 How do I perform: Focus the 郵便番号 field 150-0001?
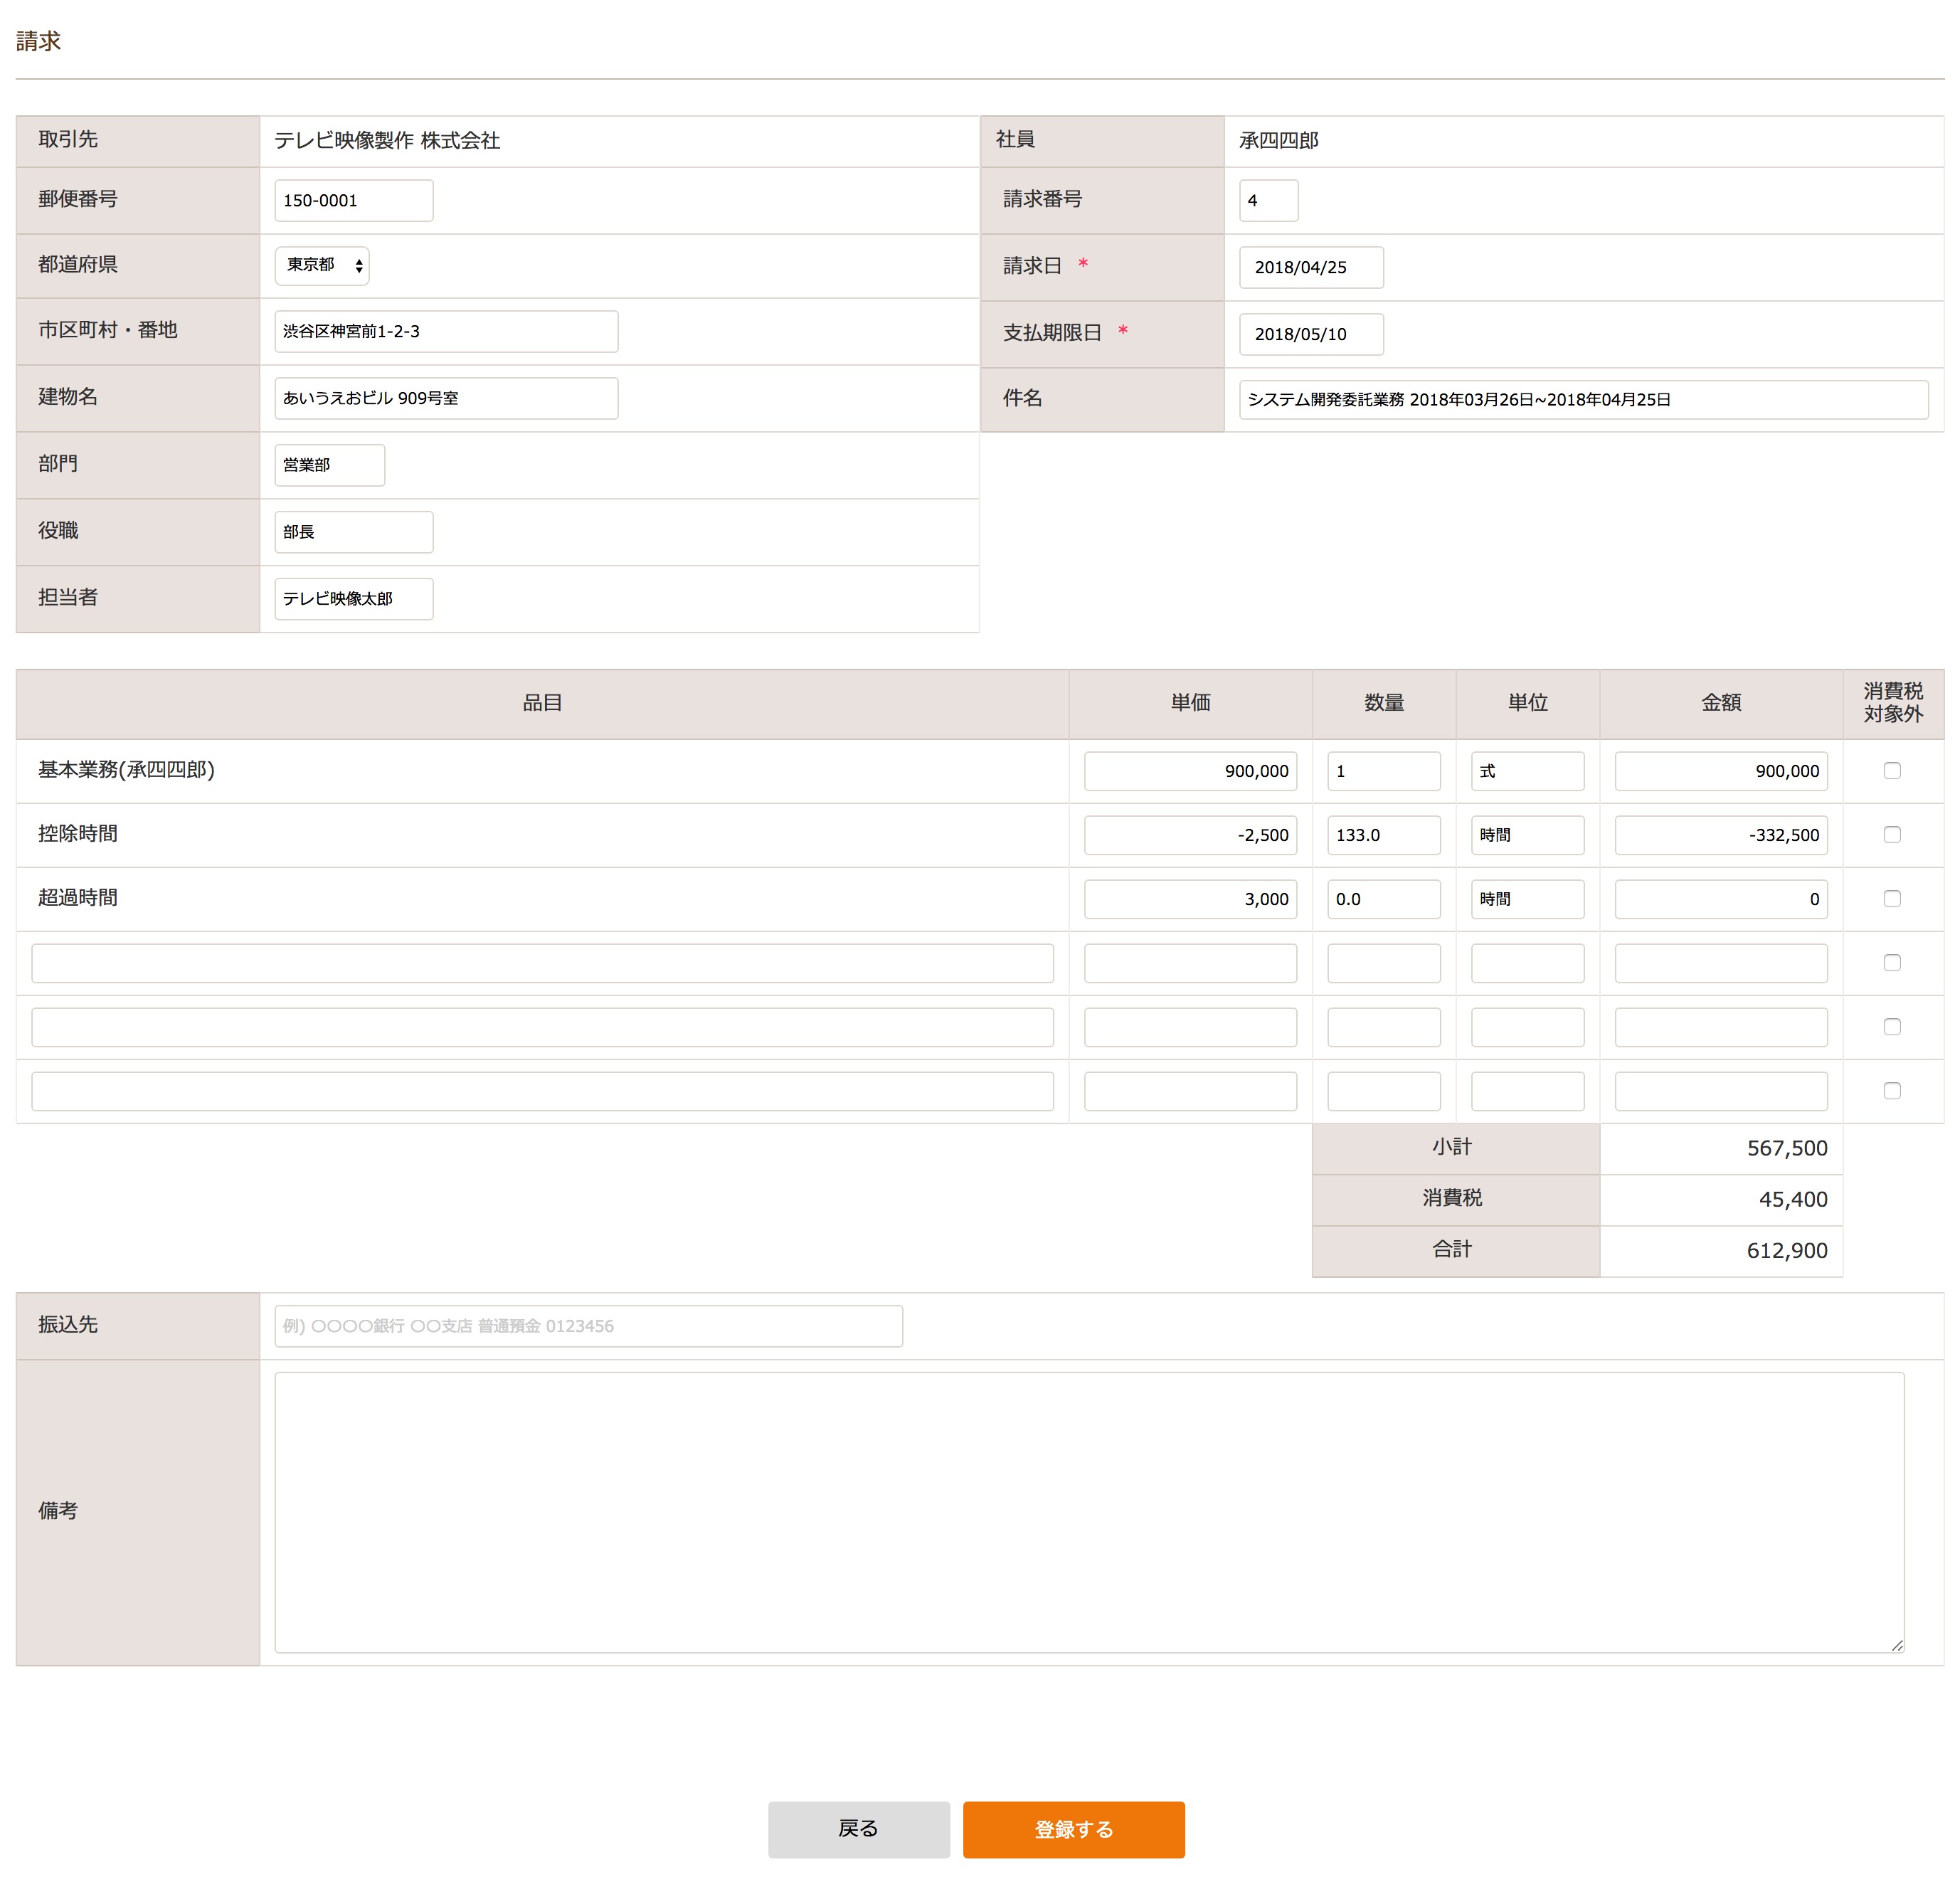coord(354,200)
